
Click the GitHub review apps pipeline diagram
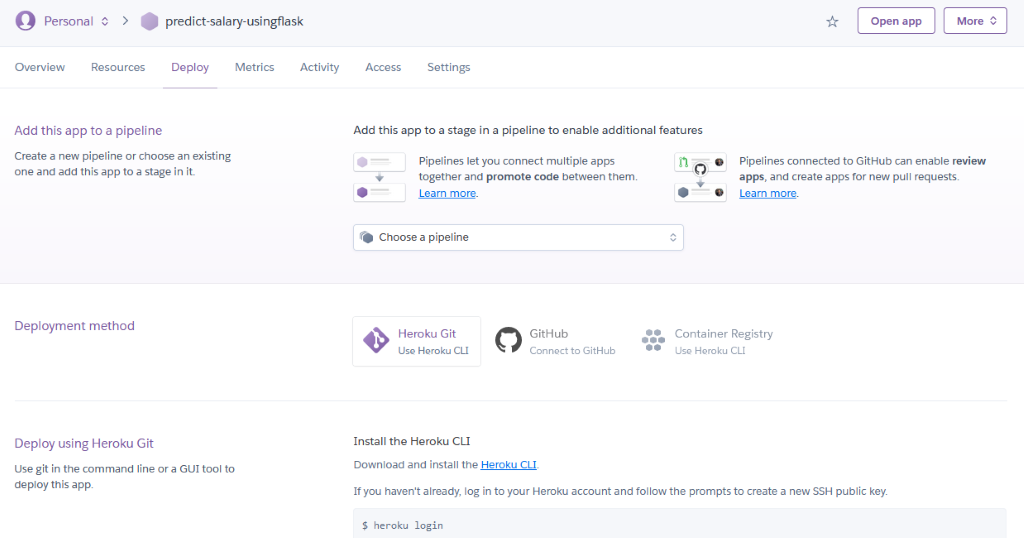700,177
